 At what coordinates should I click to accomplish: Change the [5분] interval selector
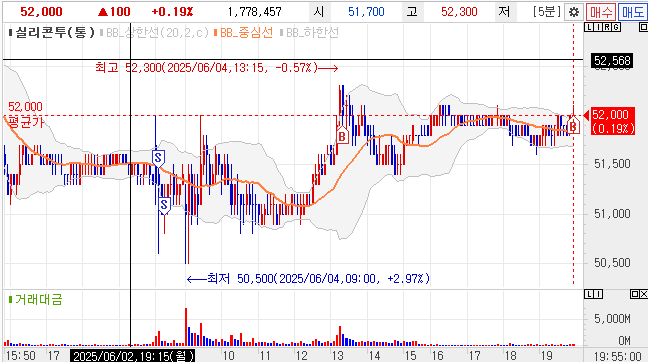pos(546,12)
